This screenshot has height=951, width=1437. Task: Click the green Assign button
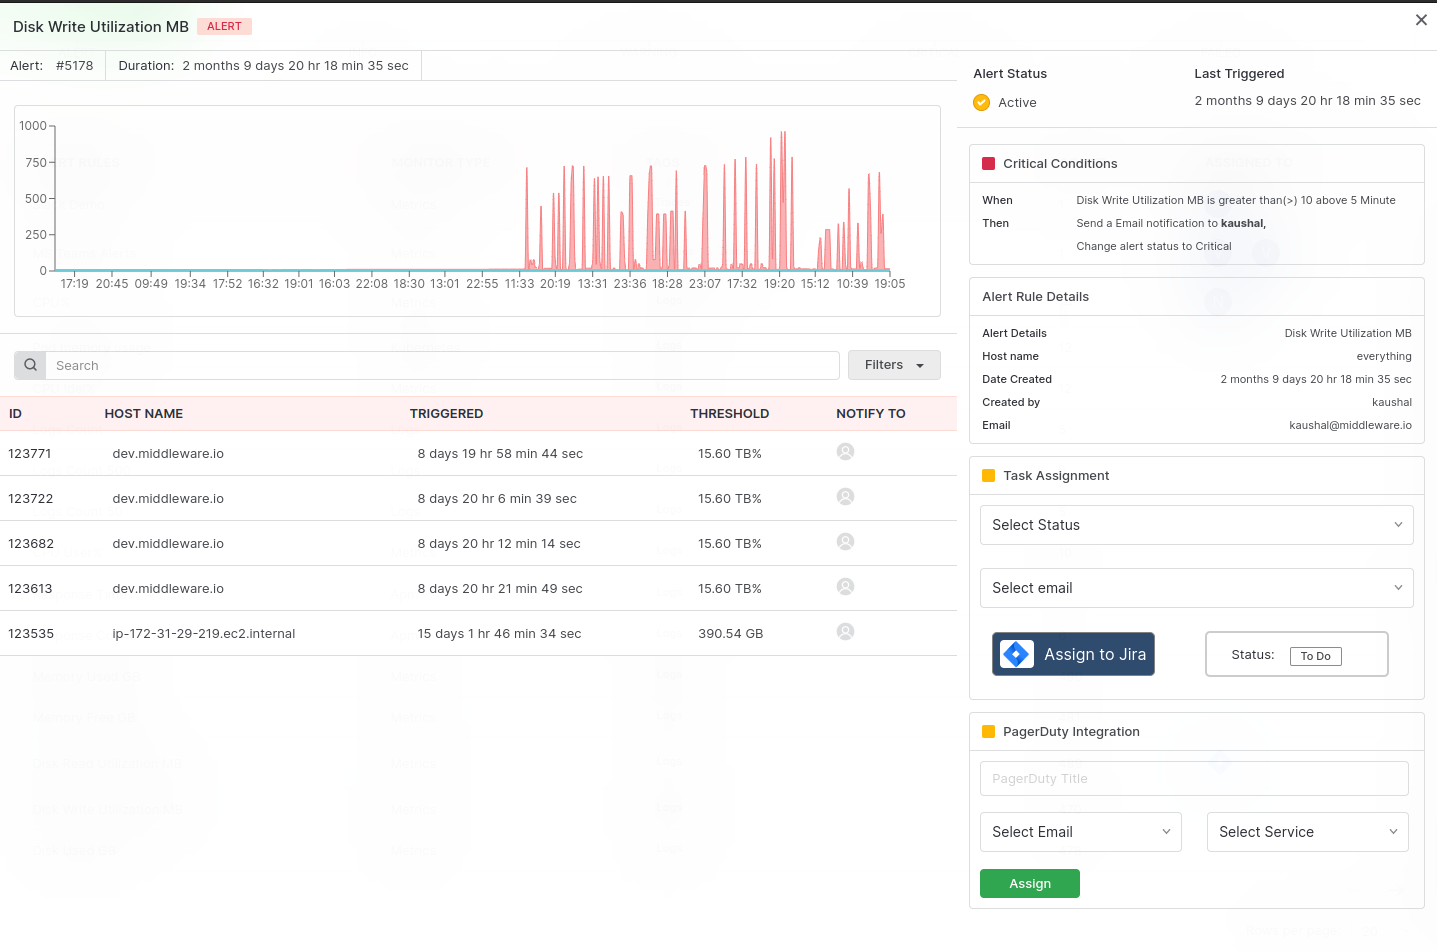(1030, 884)
